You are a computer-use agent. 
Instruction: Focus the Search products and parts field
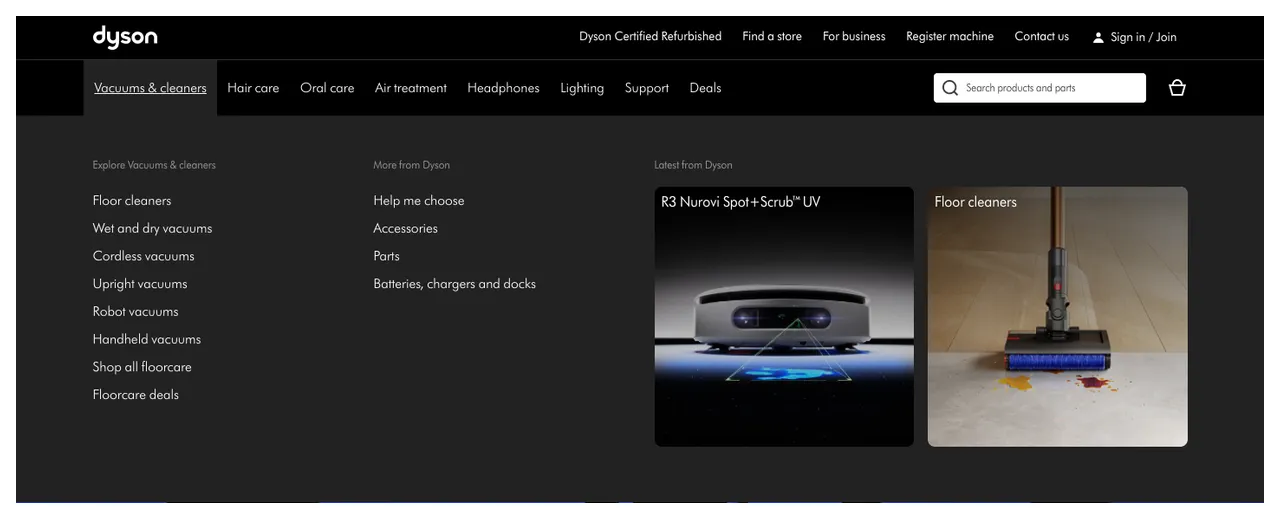tap(1040, 88)
